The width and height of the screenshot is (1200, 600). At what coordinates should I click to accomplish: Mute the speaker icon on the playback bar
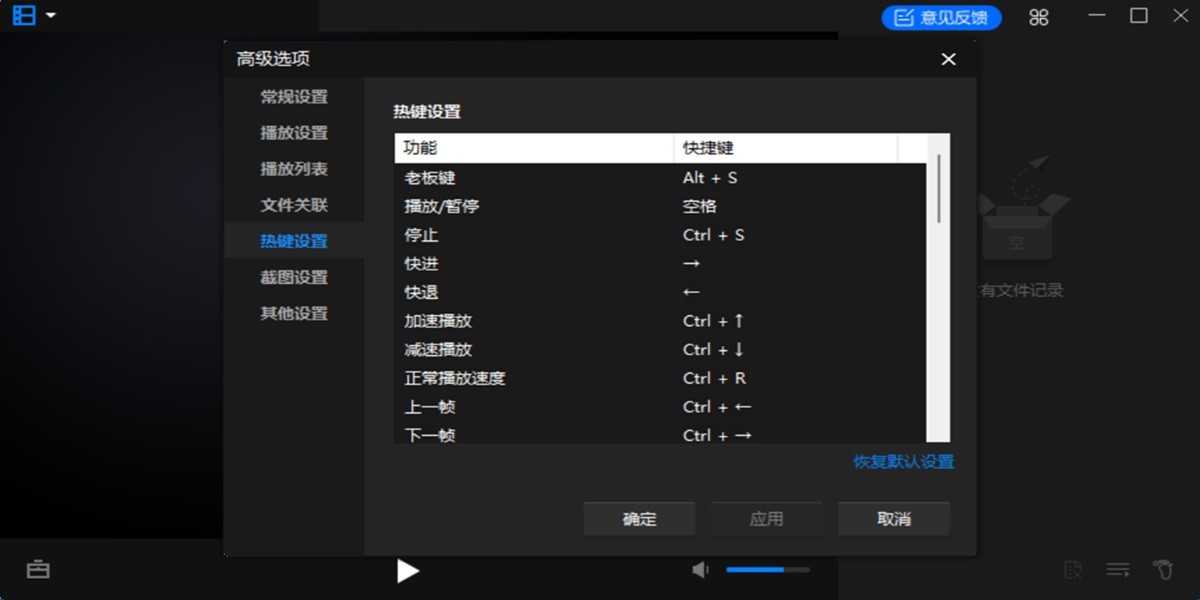coord(700,569)
